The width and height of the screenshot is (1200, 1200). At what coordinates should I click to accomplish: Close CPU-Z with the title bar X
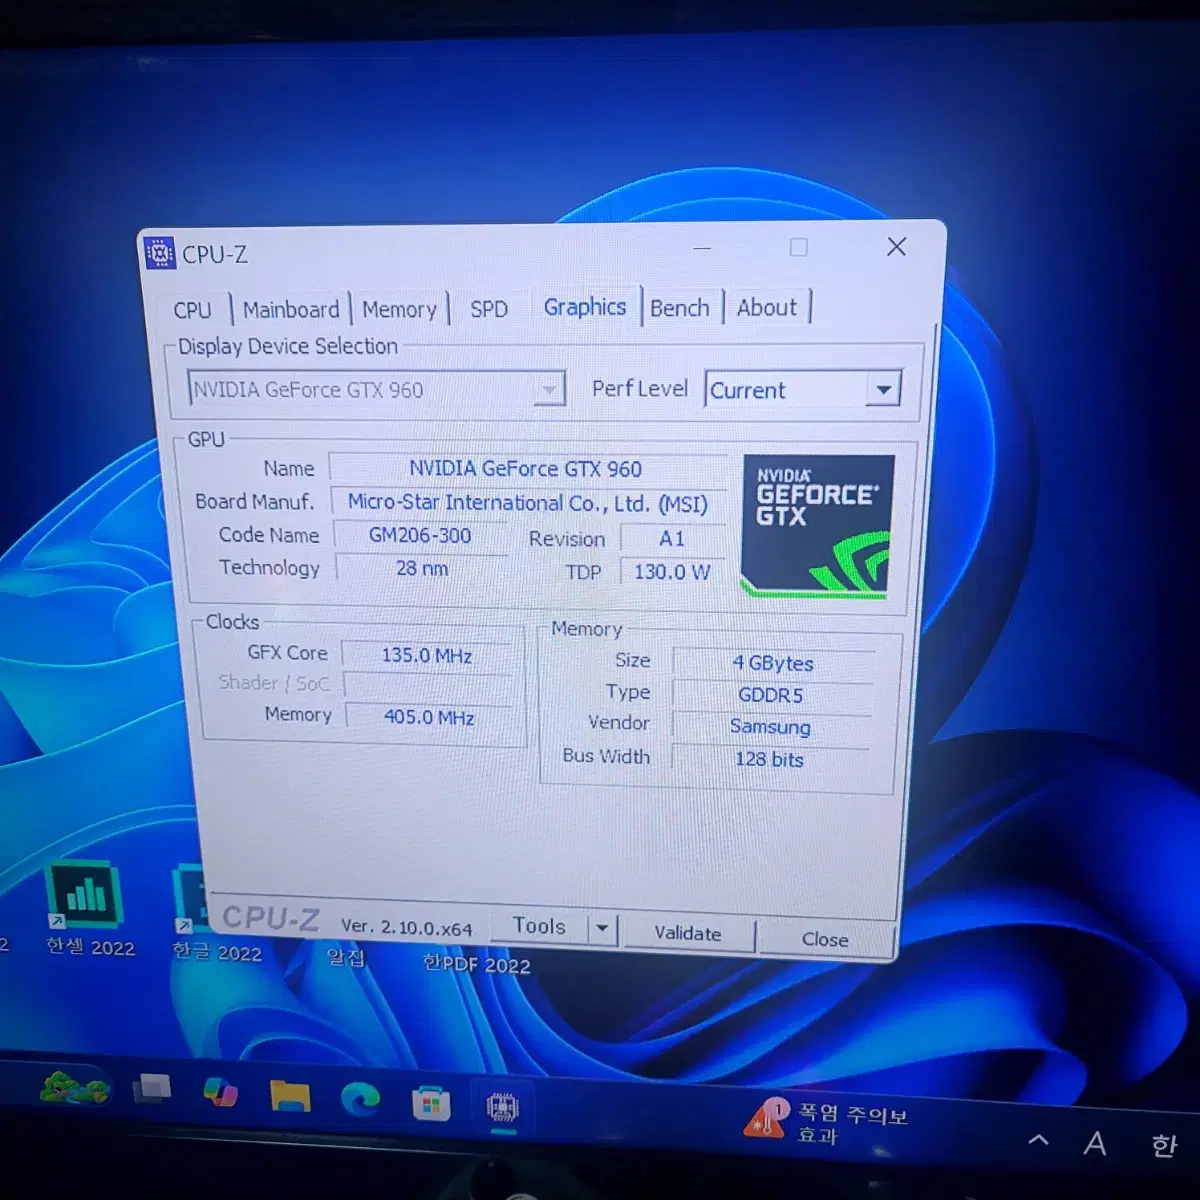click(897, 247)
